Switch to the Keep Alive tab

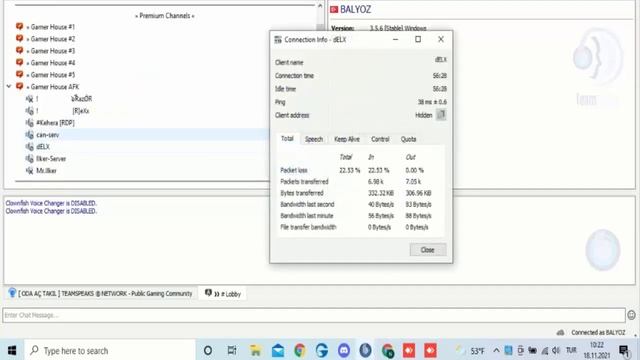pos(347,139)
